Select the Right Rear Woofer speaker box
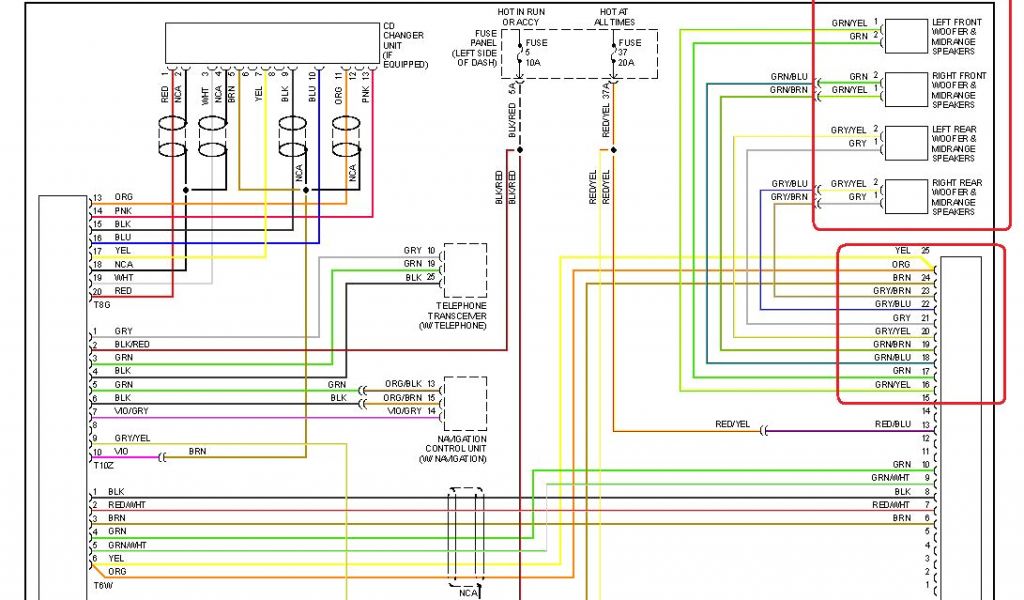Image resolution: width=1024 pixels, height=600 pixels. tap(905, 197)
